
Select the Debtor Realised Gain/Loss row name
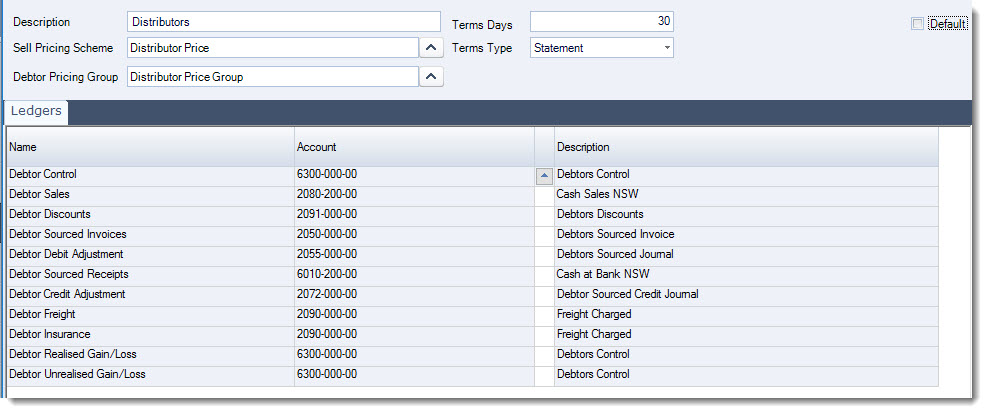[x=72, y=354]
